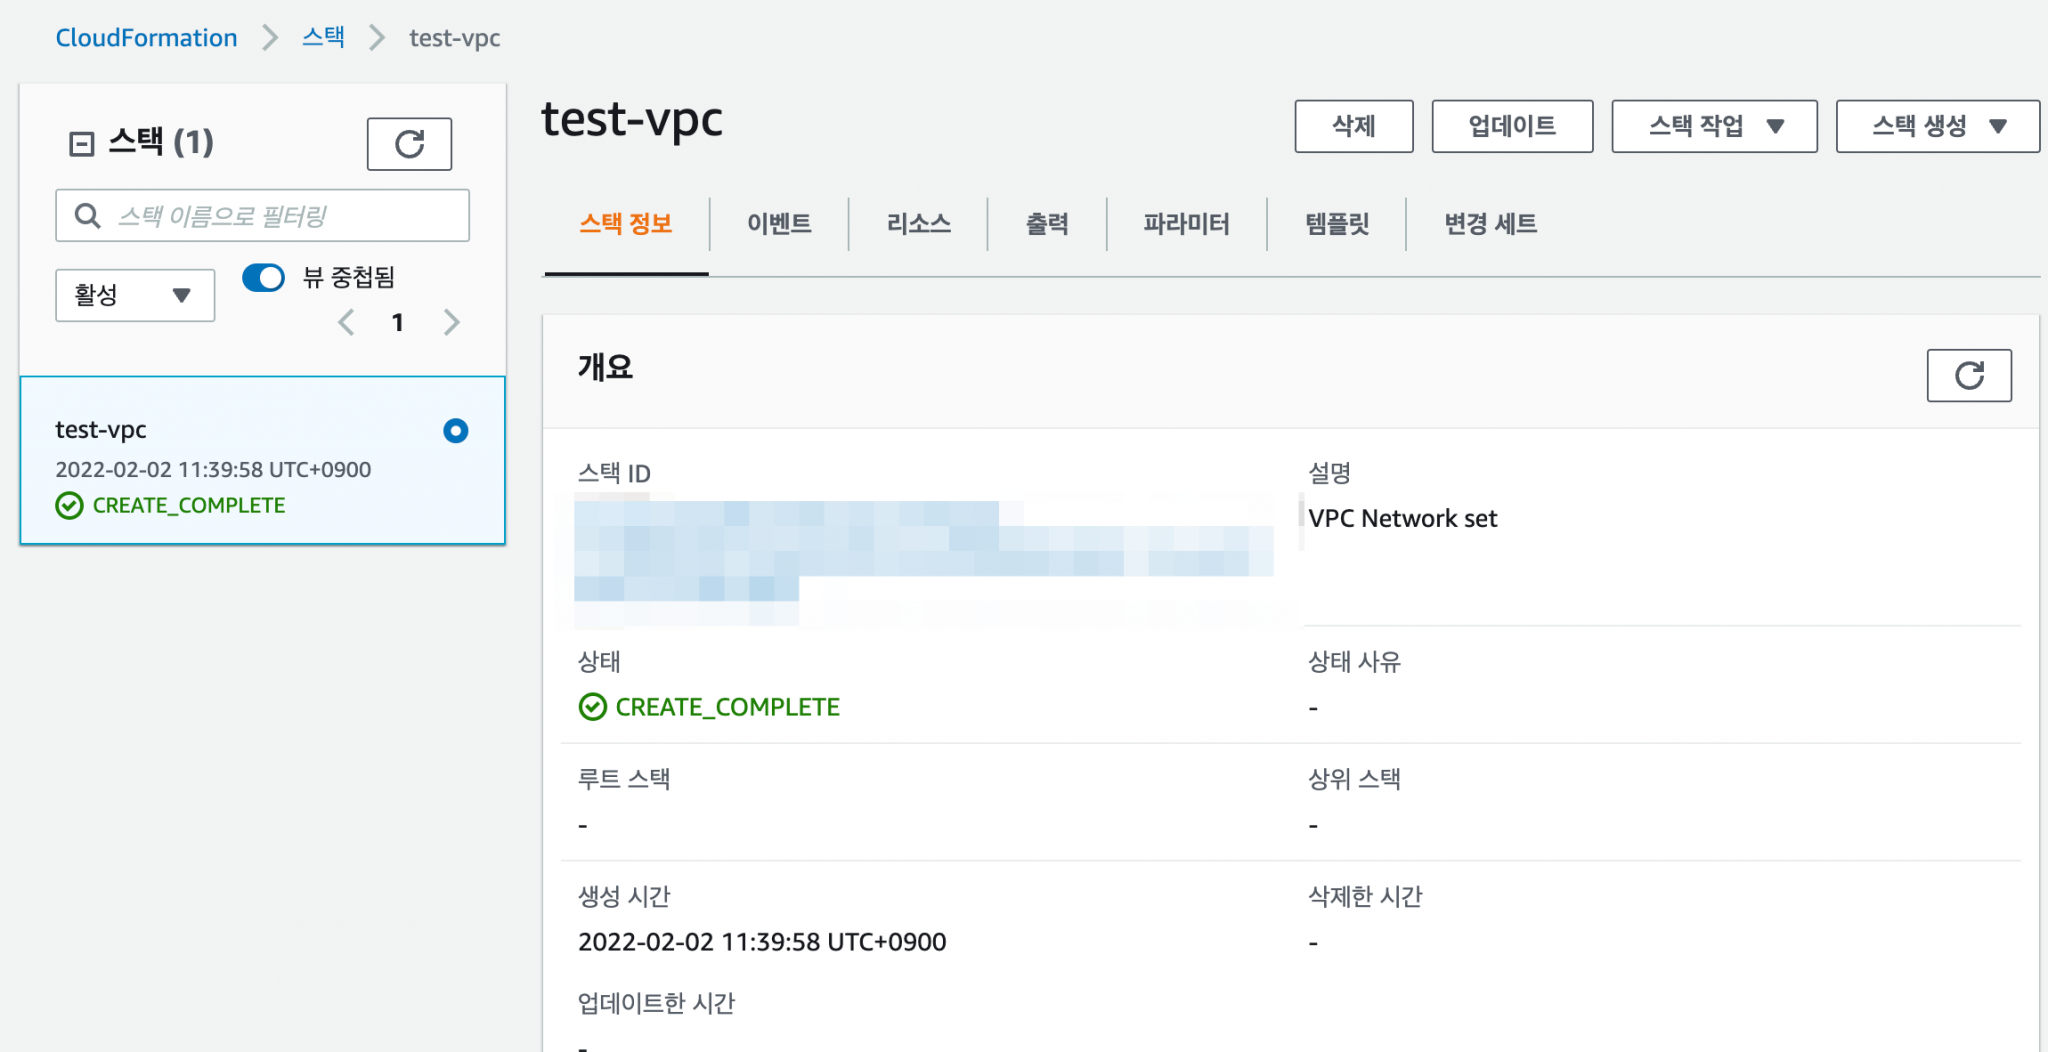Image resolution: width=2048 pixels, height=1052 pixels.
Task: Select the test-vpc stack radio button
Action: pyautogui.click(x=455, y=431)
